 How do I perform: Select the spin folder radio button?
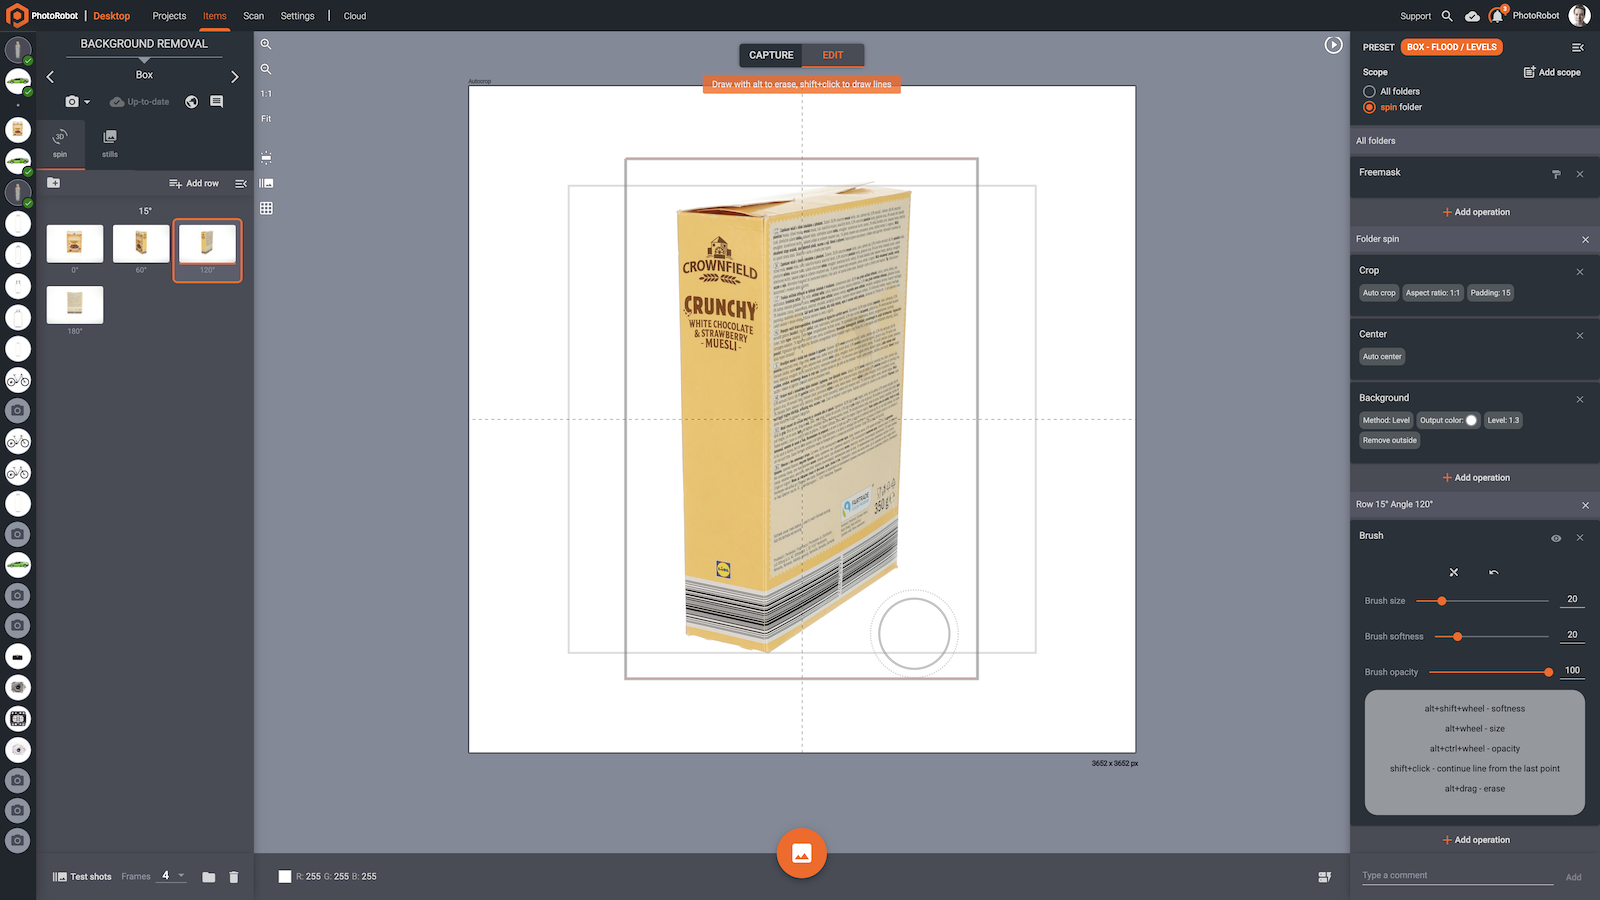pos(1369,107)
